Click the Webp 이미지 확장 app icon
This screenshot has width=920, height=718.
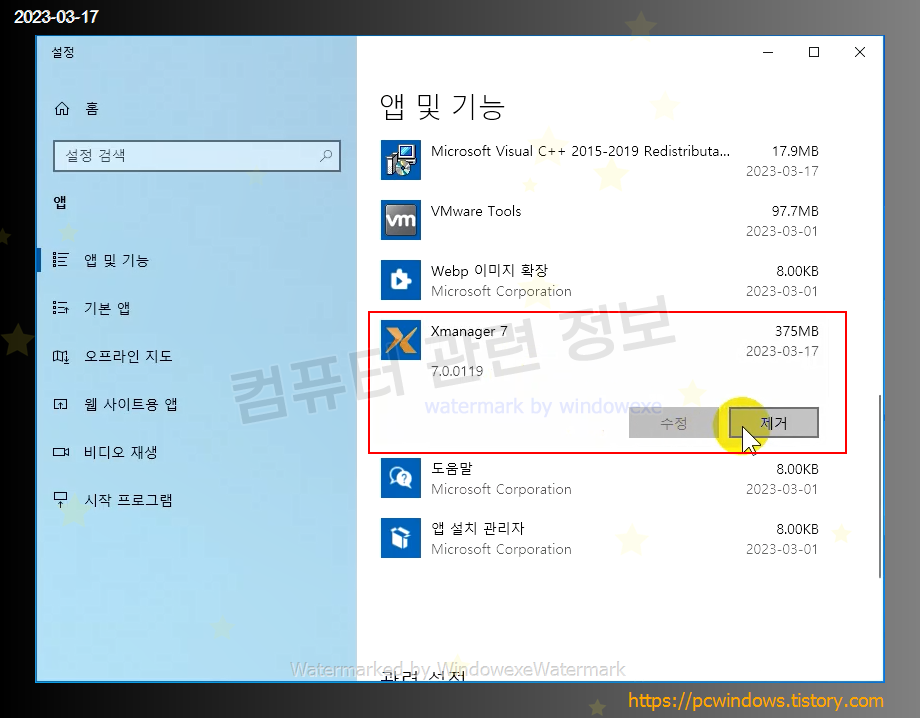click(401, 280)
